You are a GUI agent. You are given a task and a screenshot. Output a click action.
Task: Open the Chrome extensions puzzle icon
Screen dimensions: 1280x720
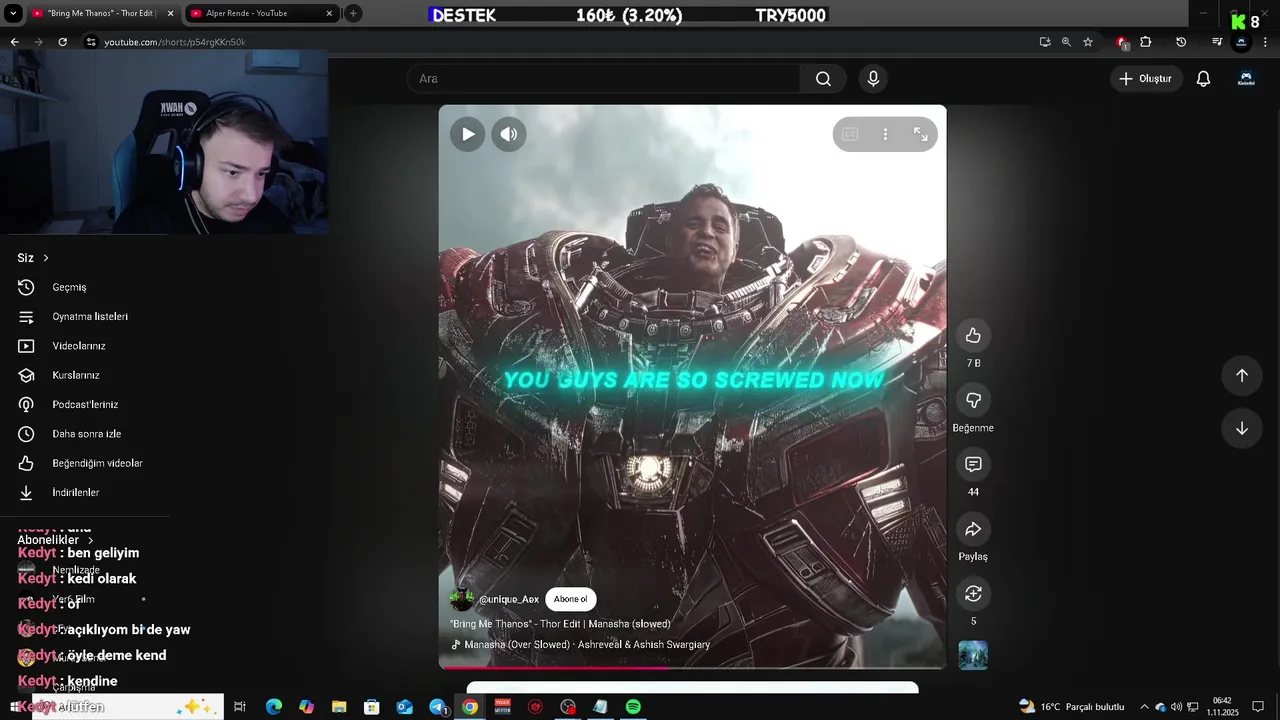(x=1146, y=42)
